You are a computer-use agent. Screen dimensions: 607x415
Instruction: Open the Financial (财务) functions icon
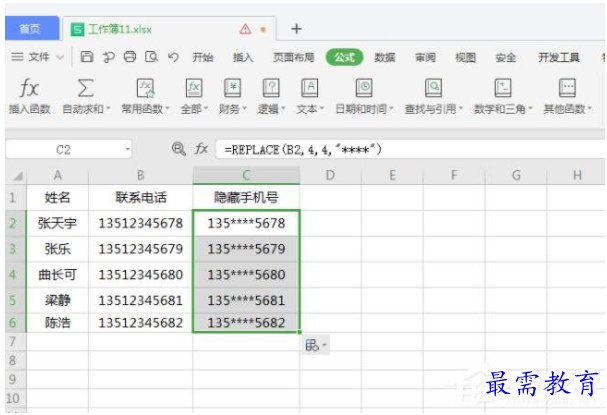click(233, 88)
